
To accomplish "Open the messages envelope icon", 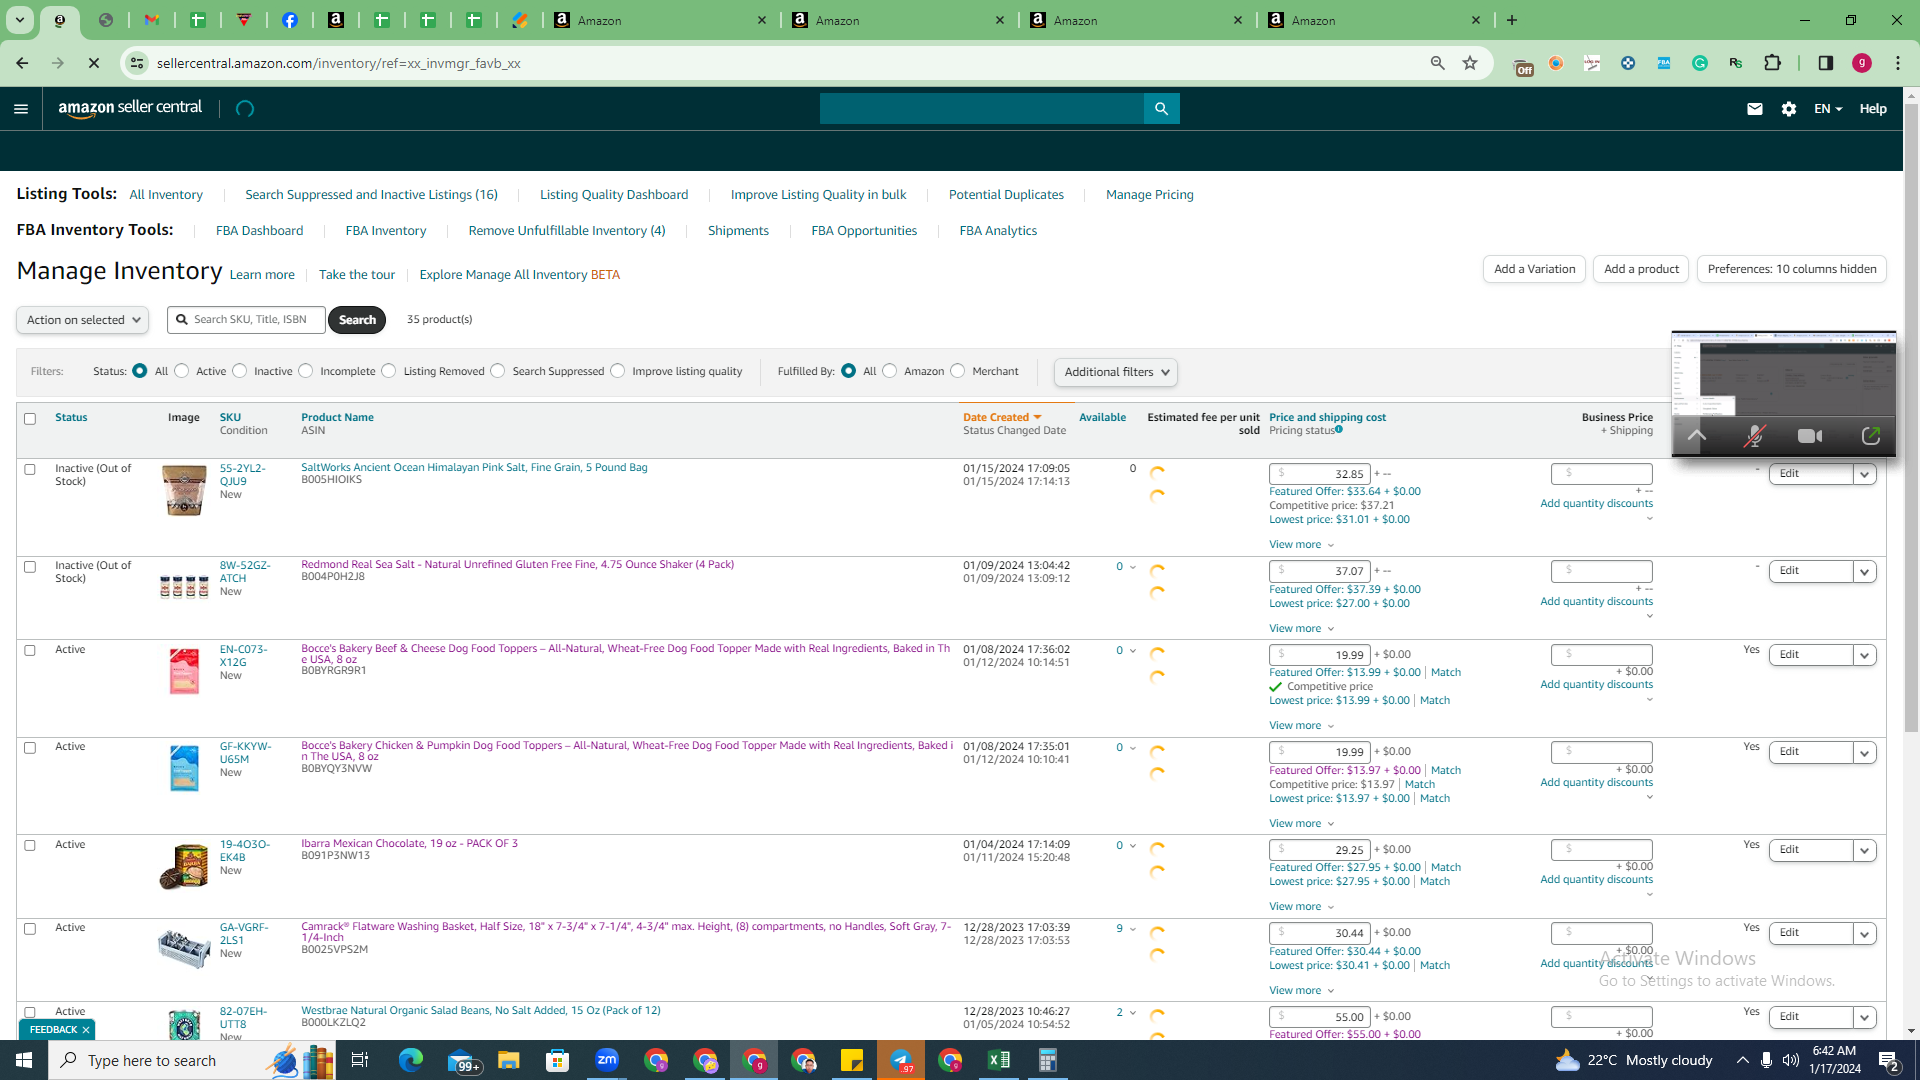I will (1754, 109).
